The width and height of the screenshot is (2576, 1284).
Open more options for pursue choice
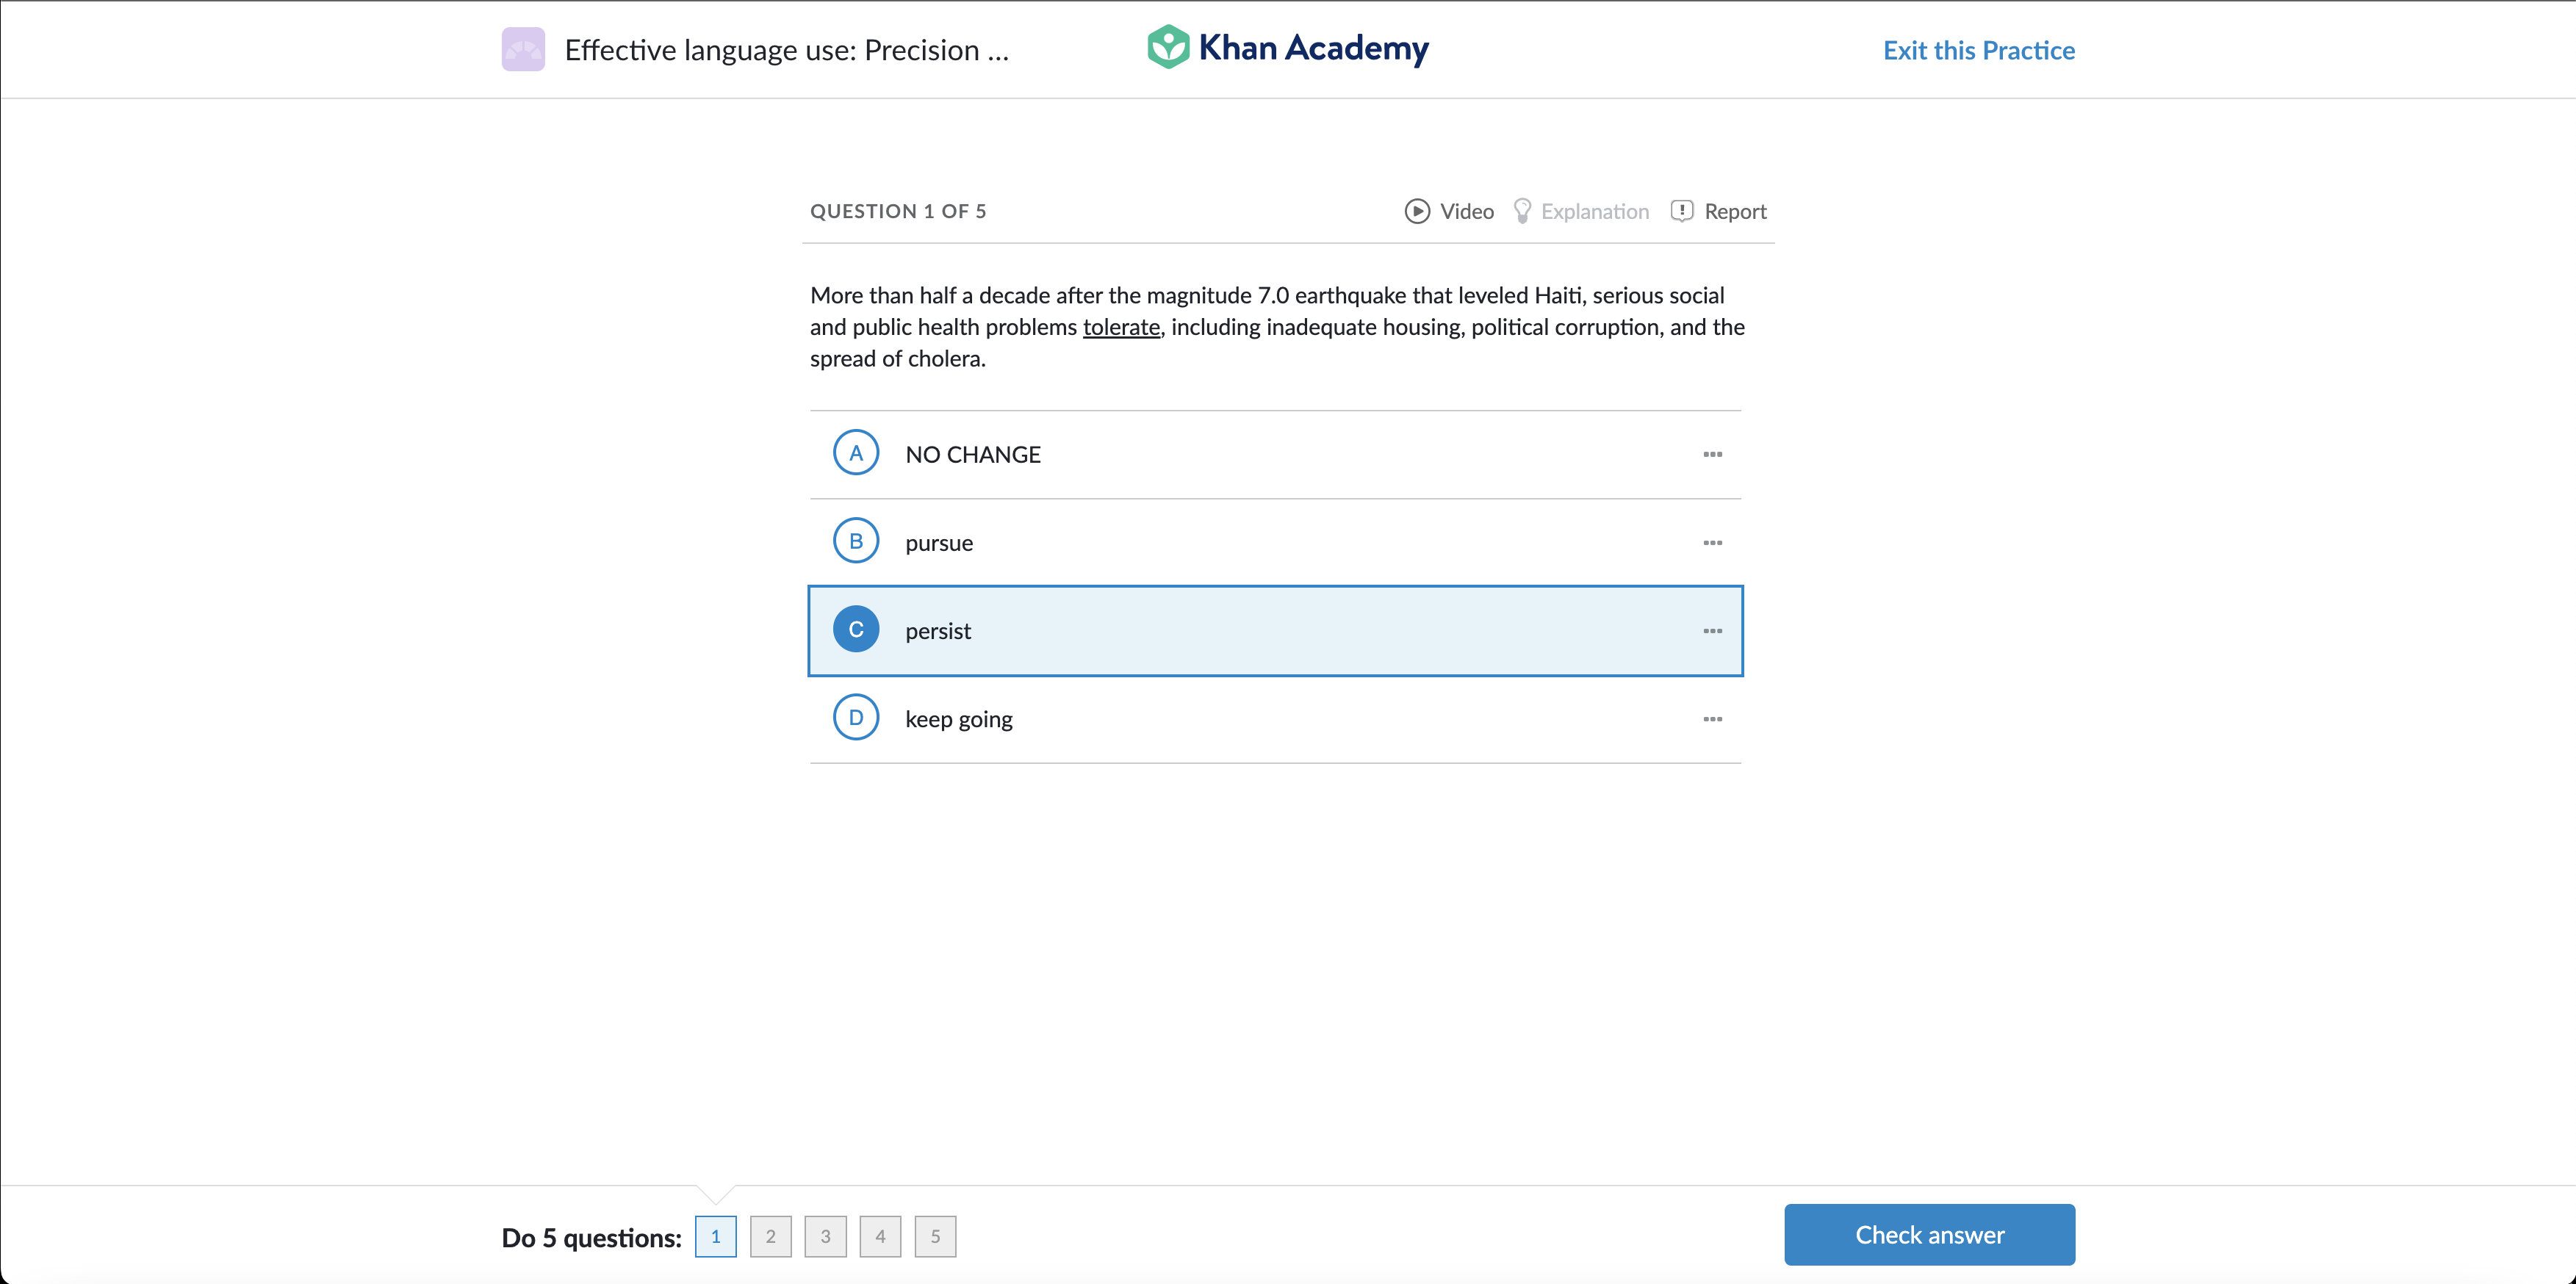coord(1712,543)
